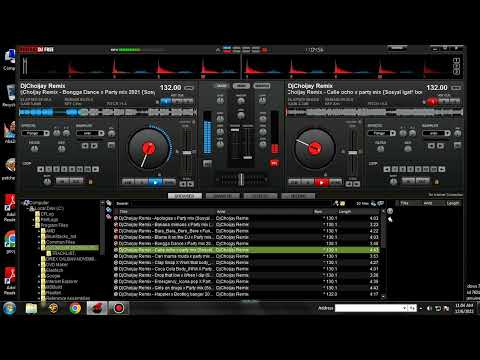The height and width of the screenshot is (360, 480).
Task: Toggle the right channel red PFL button
Action: tap(274, 163)
